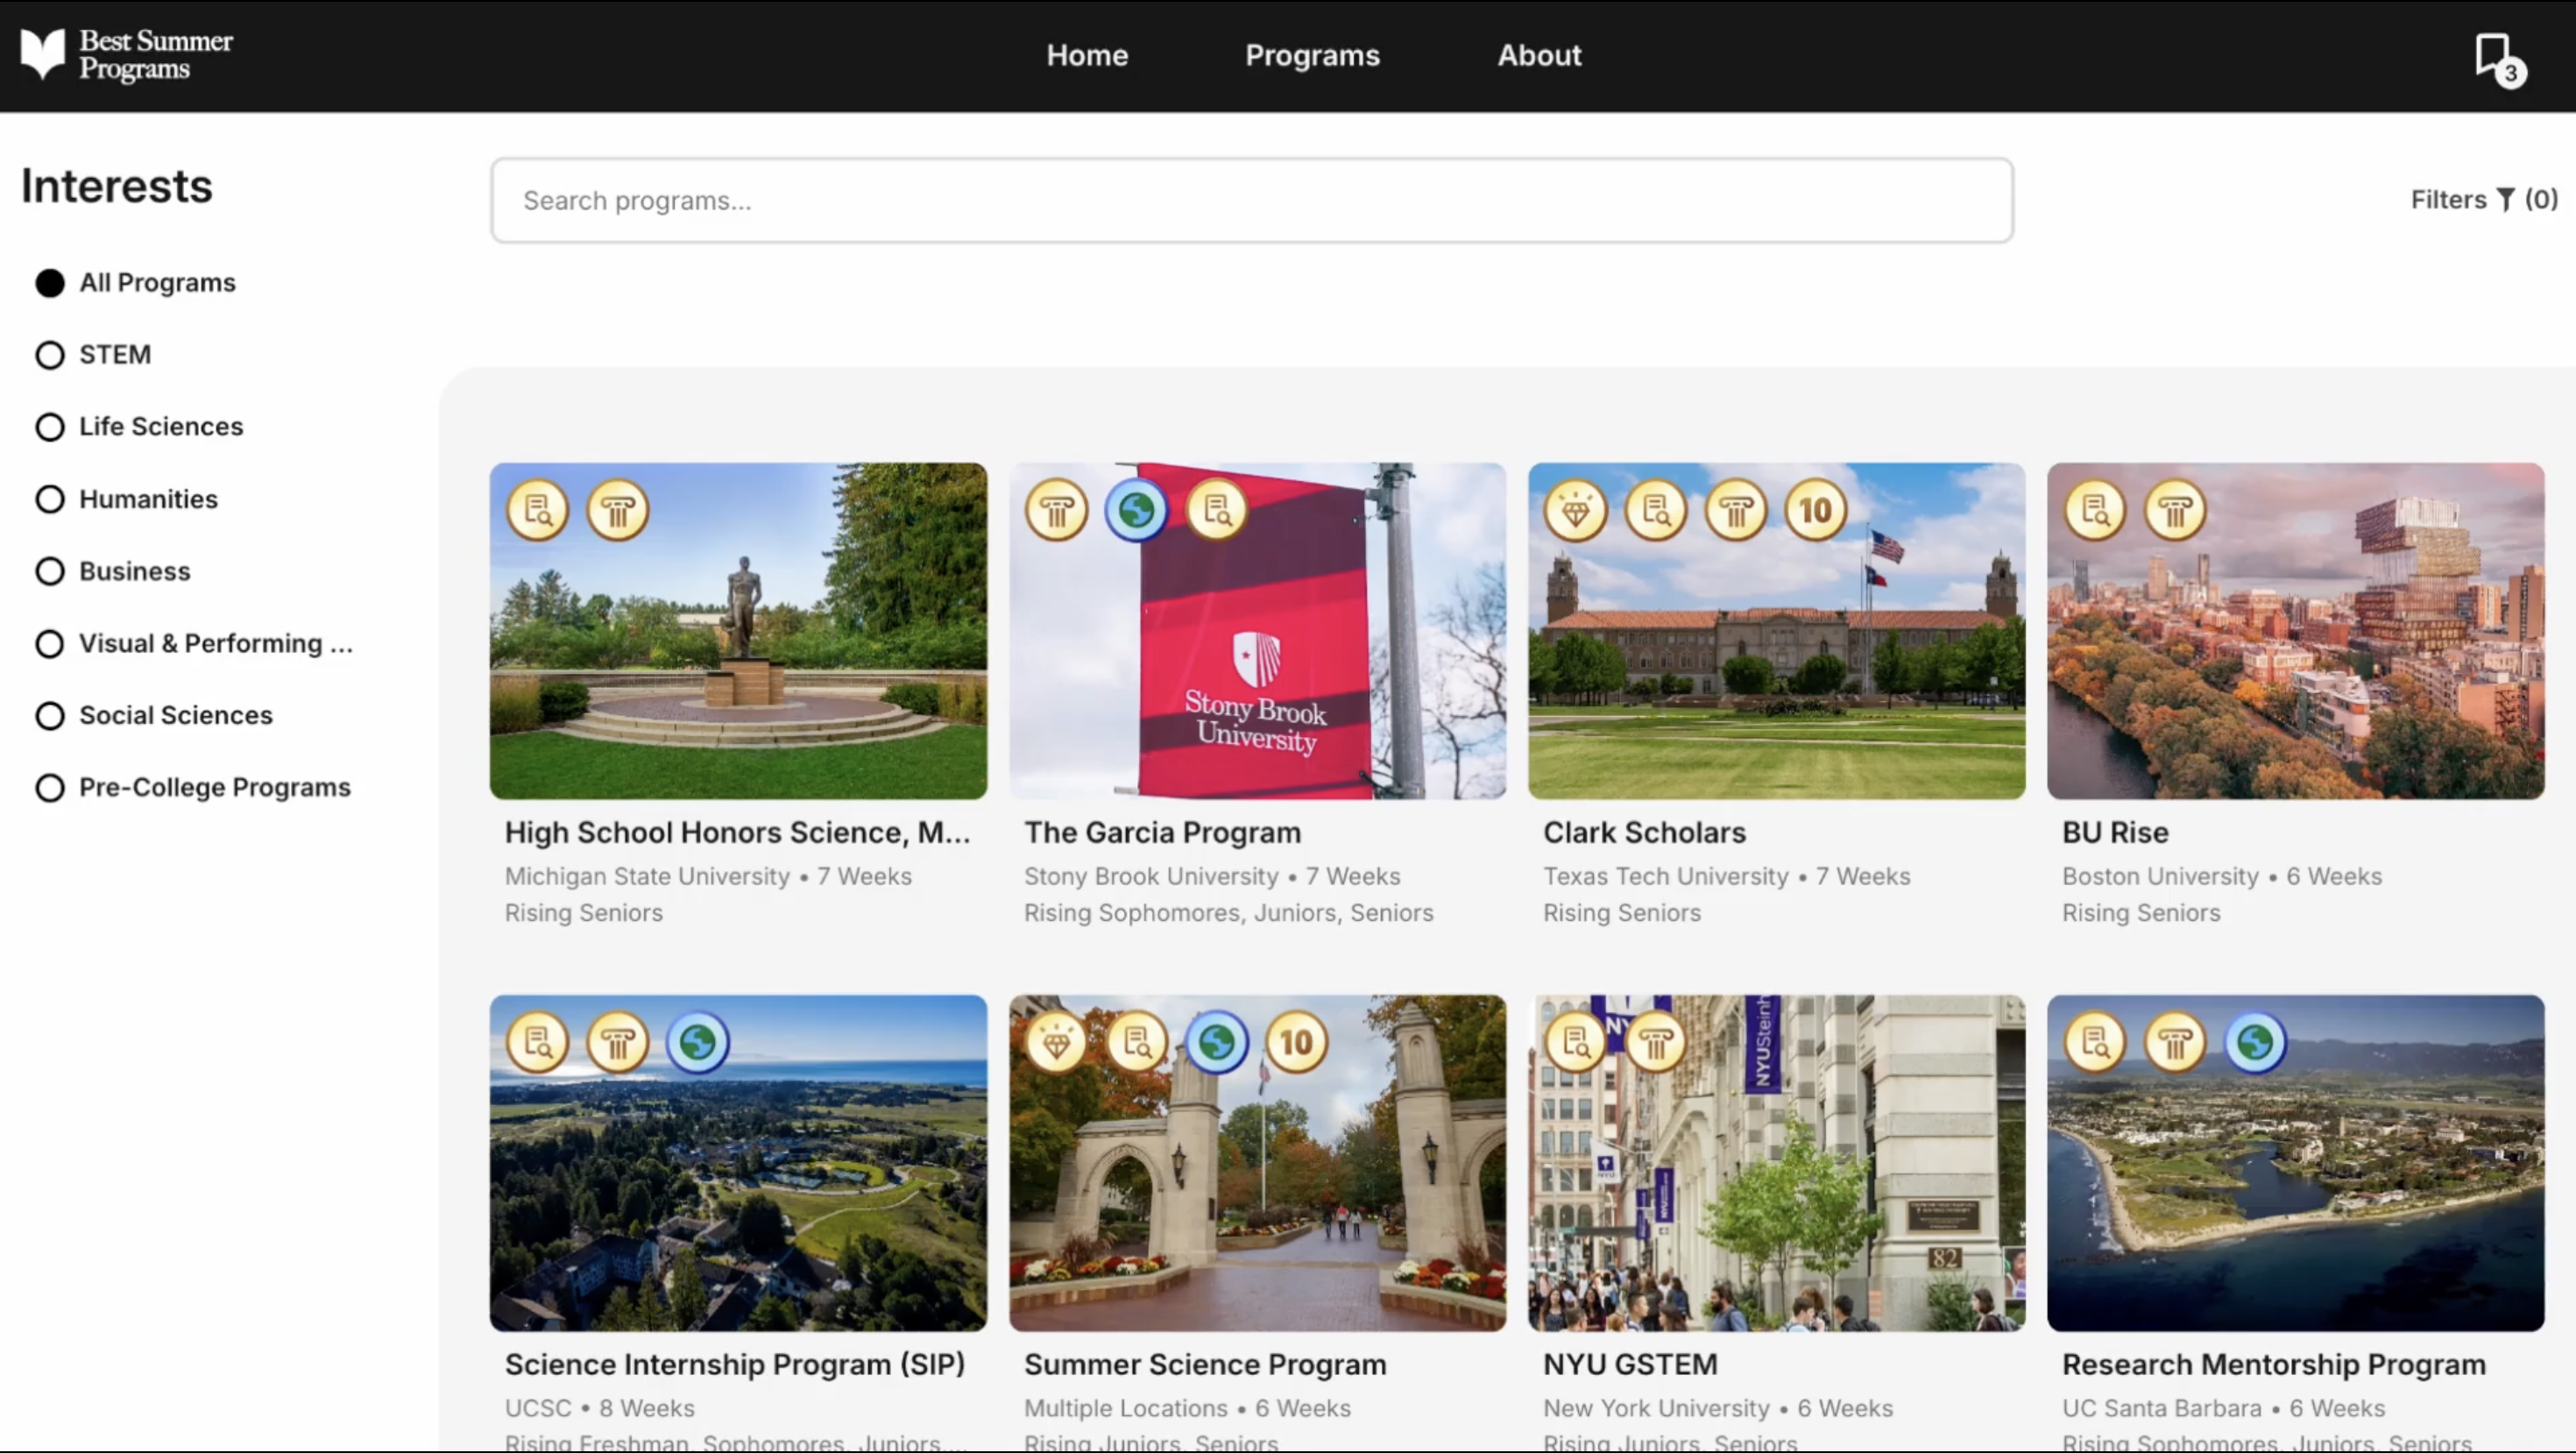Click pillar badge on Science Internship Program card
The height and width of the screenshot is (1453, 2576).
coord(618,1042)
